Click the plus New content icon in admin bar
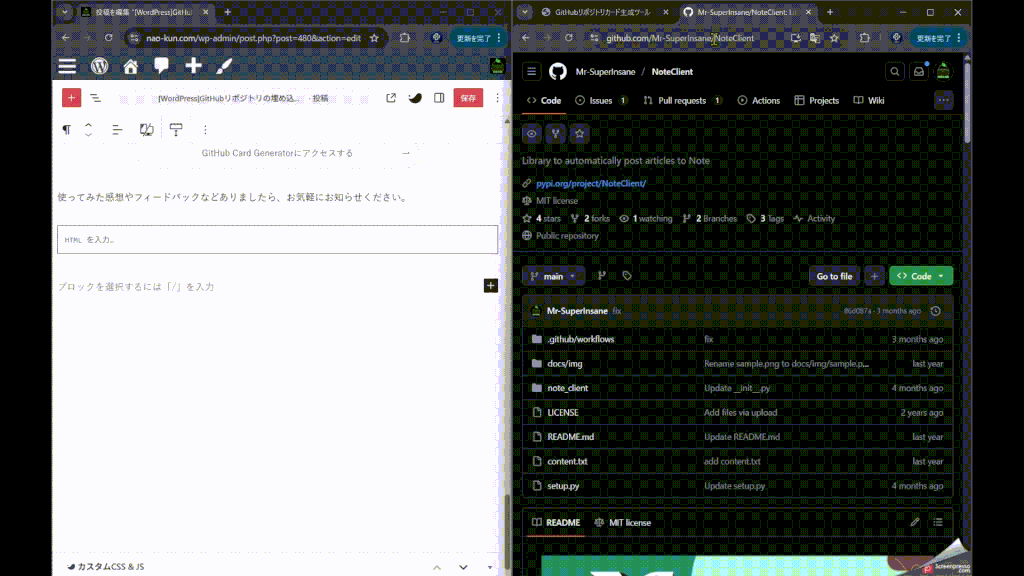Image resolution: width=1024 pixels, height=576 pixels. 193,66
